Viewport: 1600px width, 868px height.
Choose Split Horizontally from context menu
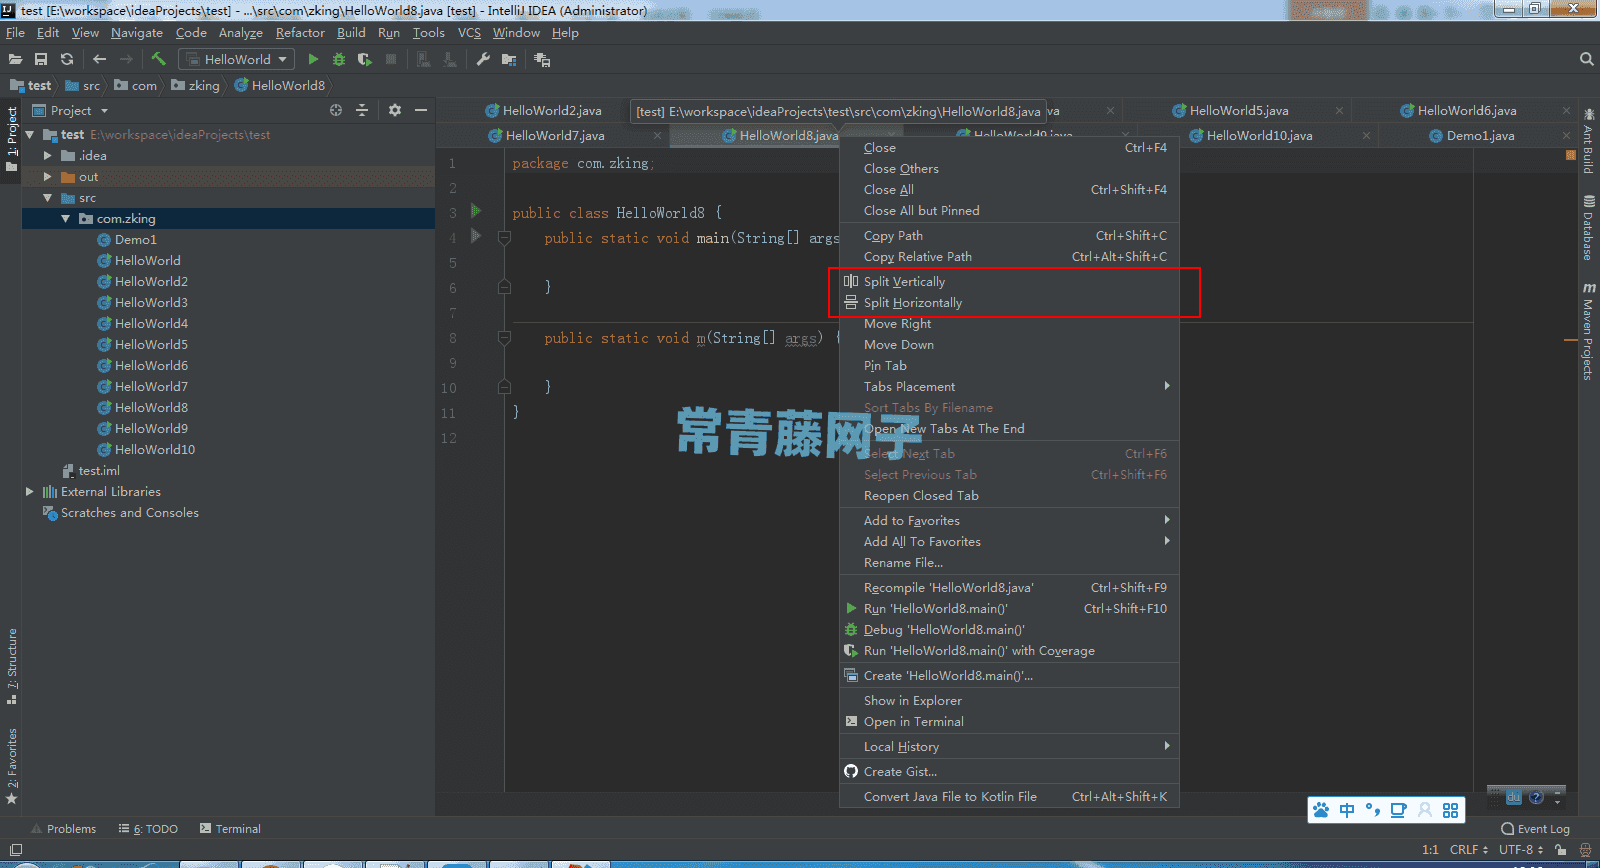[1009, 303]
